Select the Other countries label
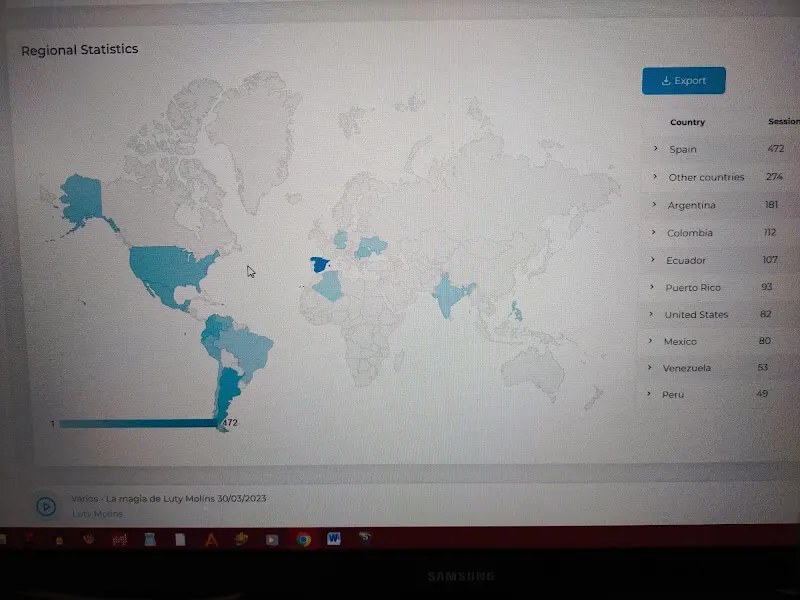The image size is (800, 600). [706, 177]
